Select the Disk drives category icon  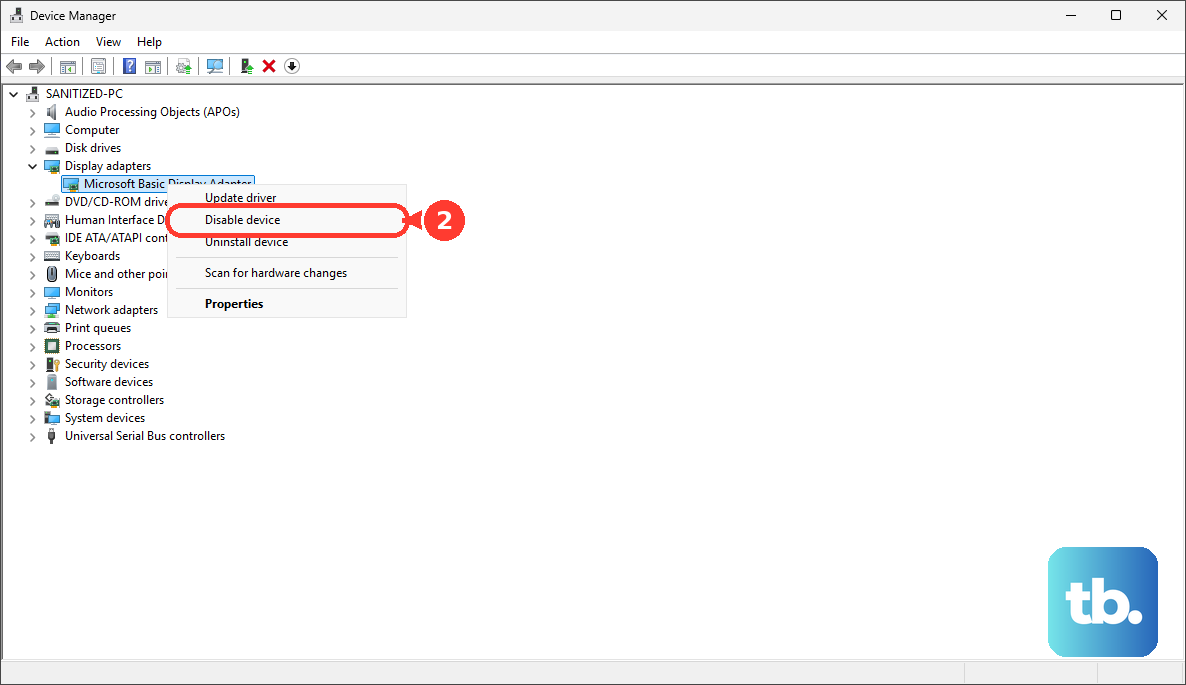point(51,148)
